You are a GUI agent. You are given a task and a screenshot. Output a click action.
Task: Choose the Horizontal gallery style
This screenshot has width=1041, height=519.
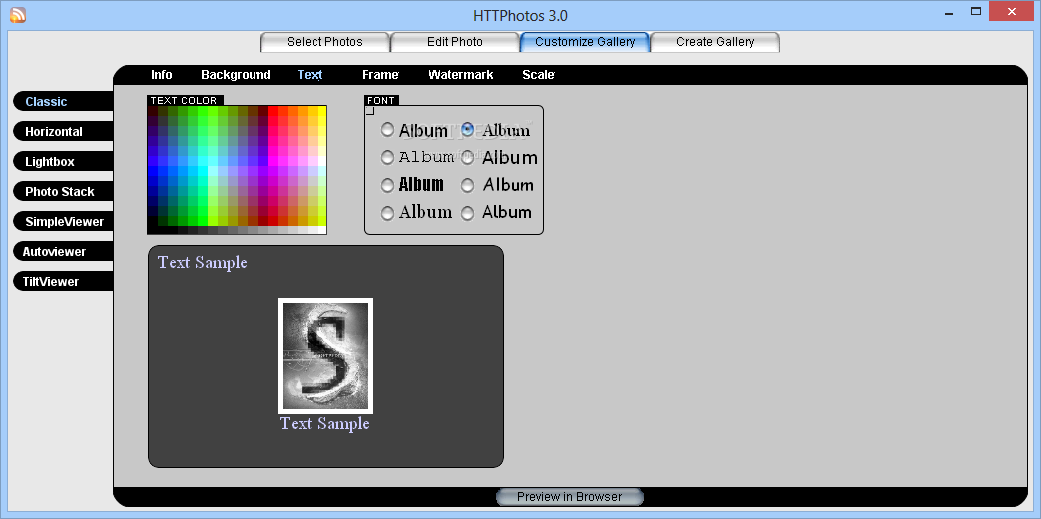pyautogui.click(x=63, y=131)
